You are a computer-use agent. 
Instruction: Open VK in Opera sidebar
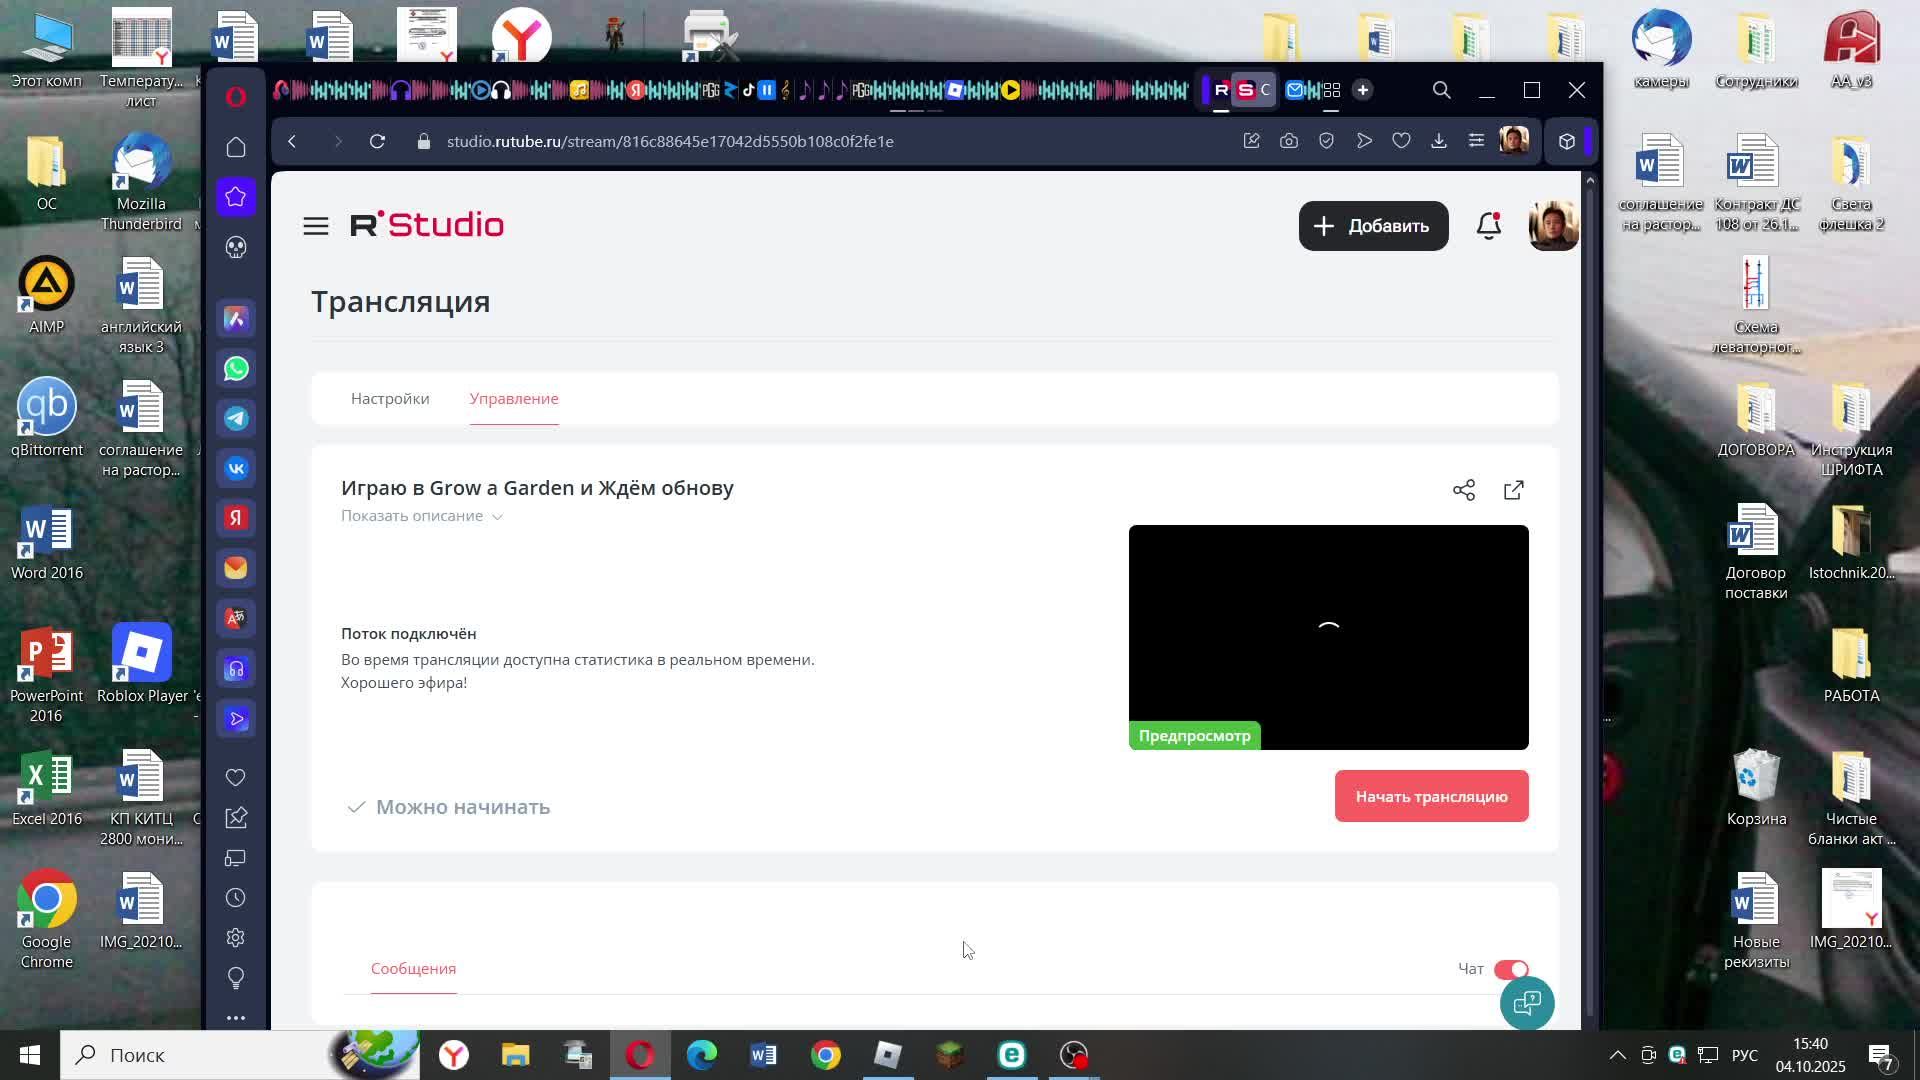point(236,469)
